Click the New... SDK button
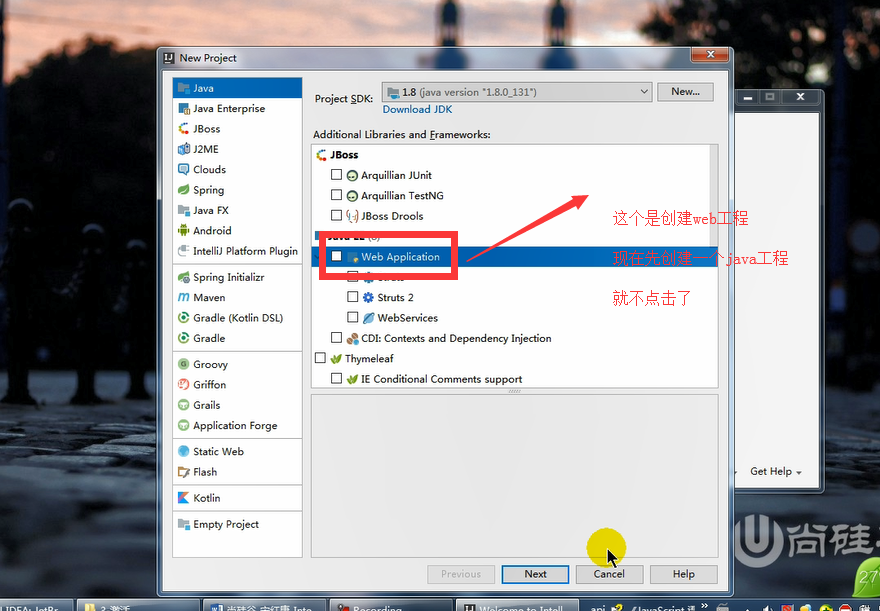 [x=685, y=91]
